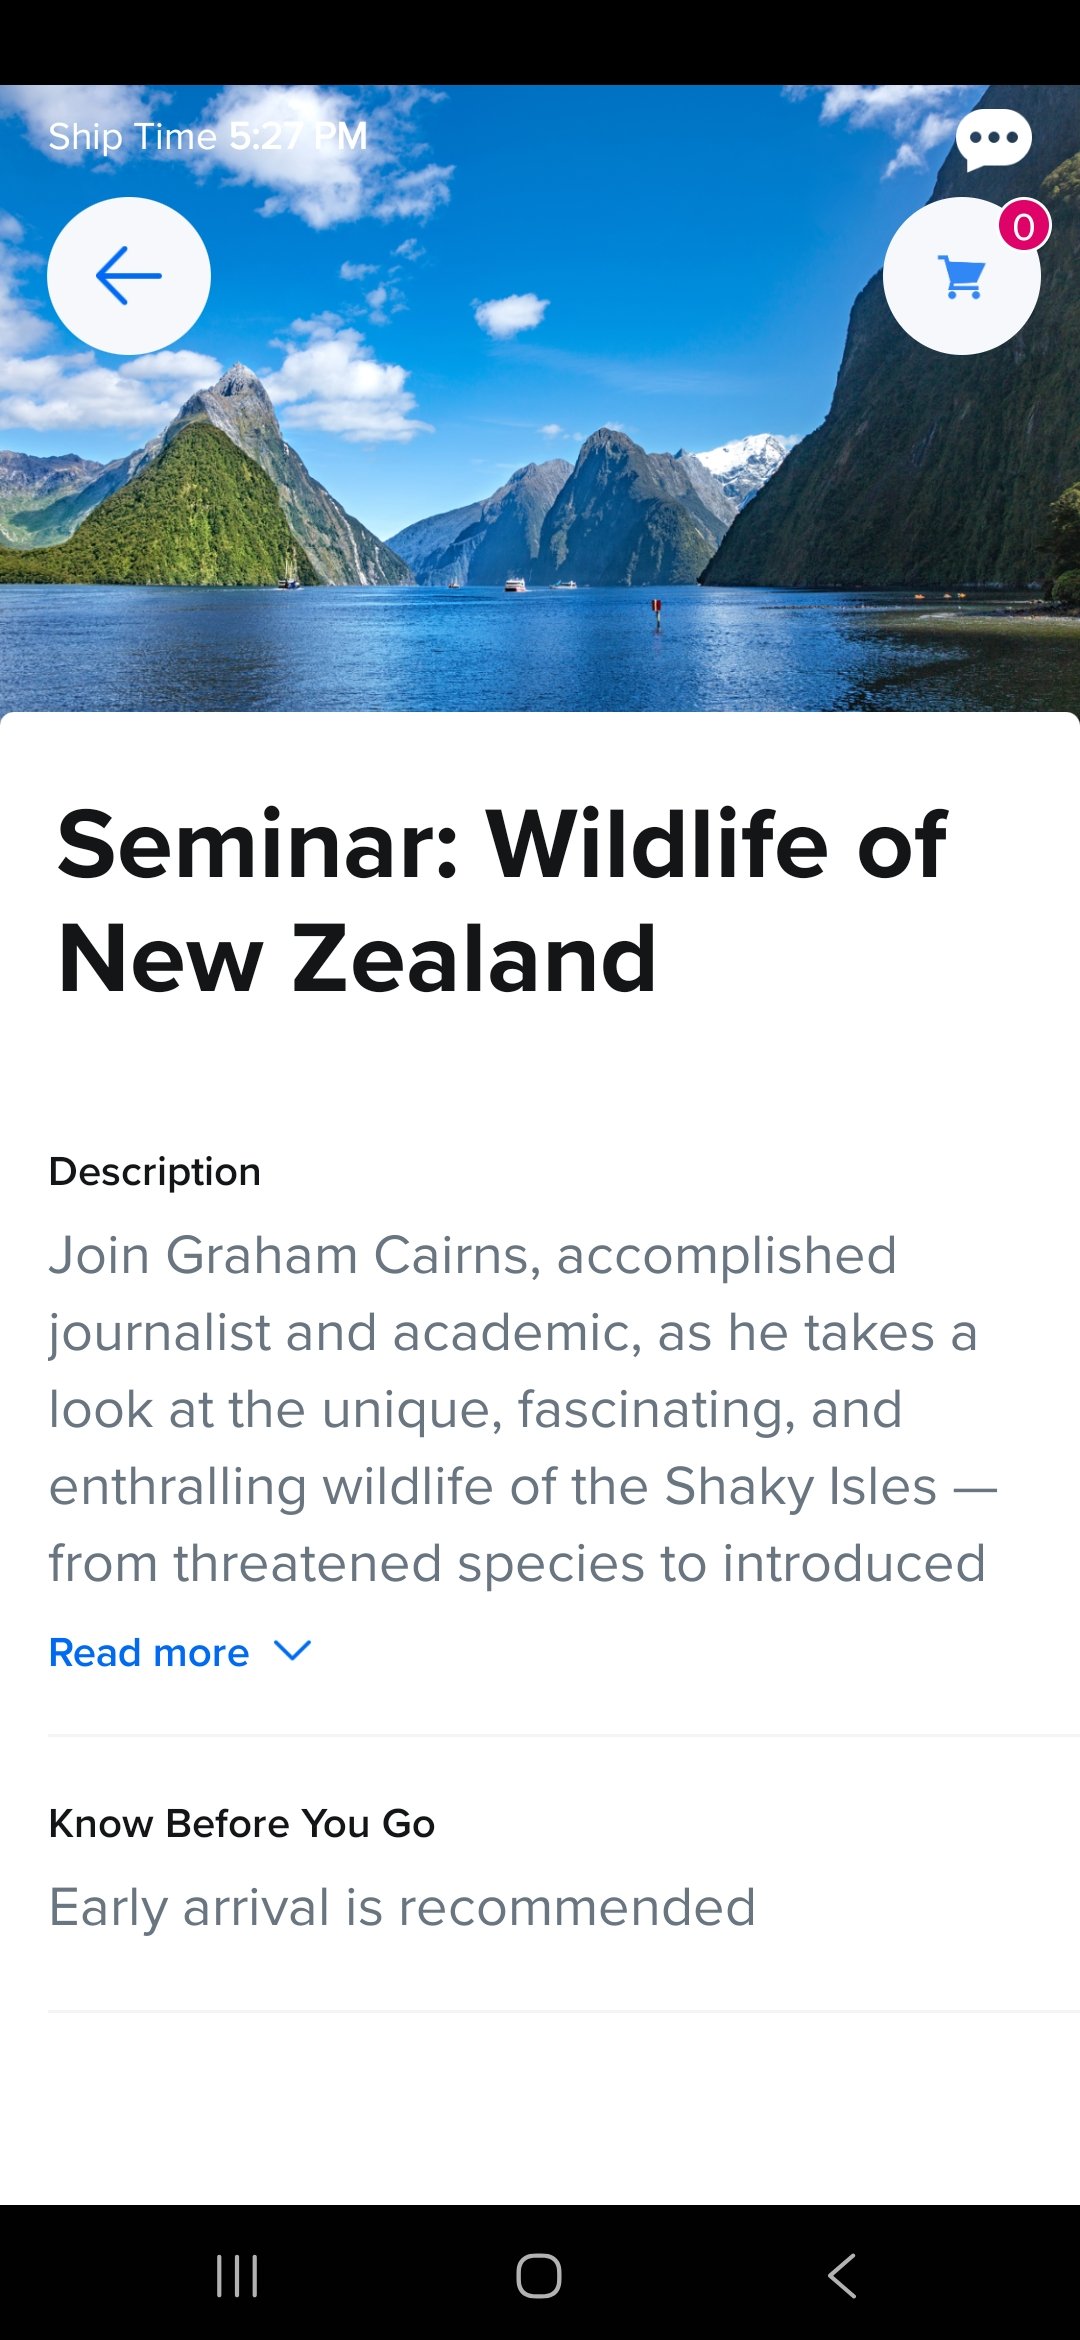Tap the Android recent apps button

point(237,2275)
